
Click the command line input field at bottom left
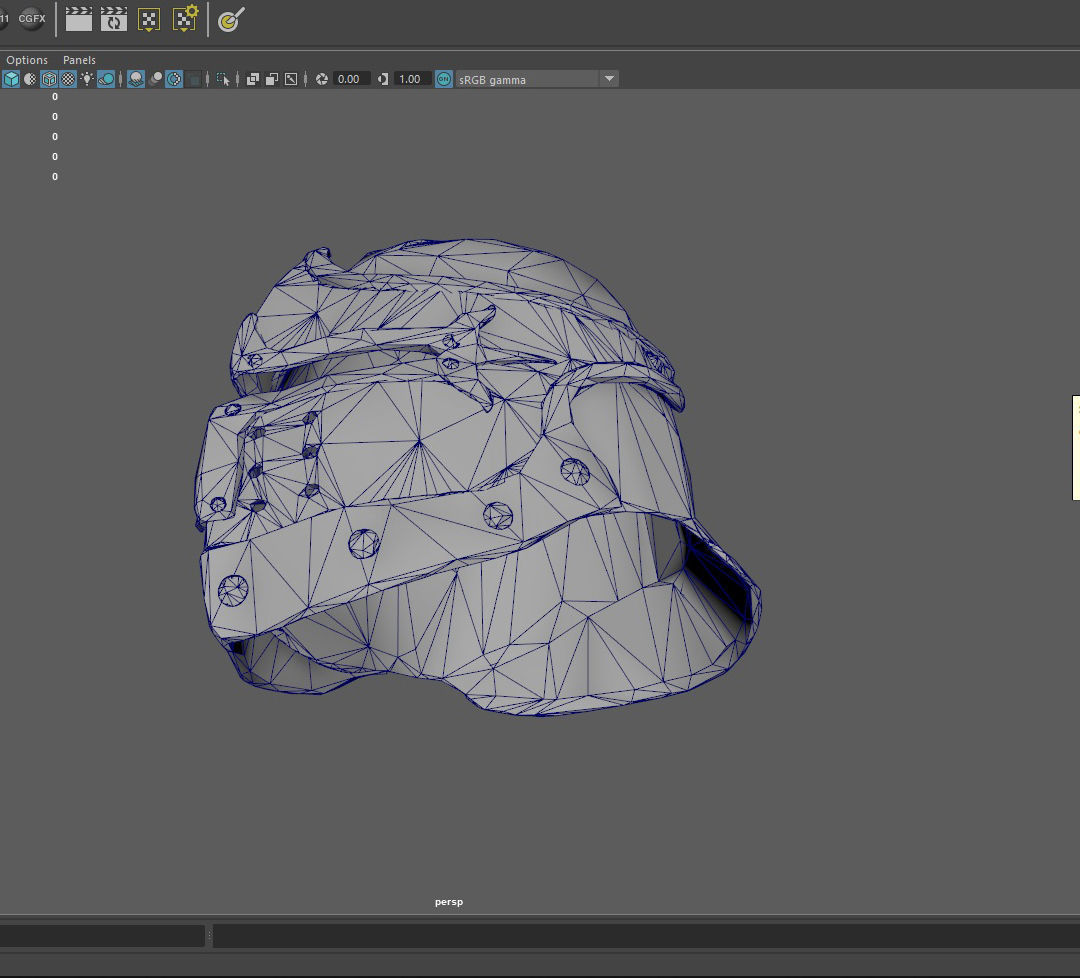tap(102, 935)
